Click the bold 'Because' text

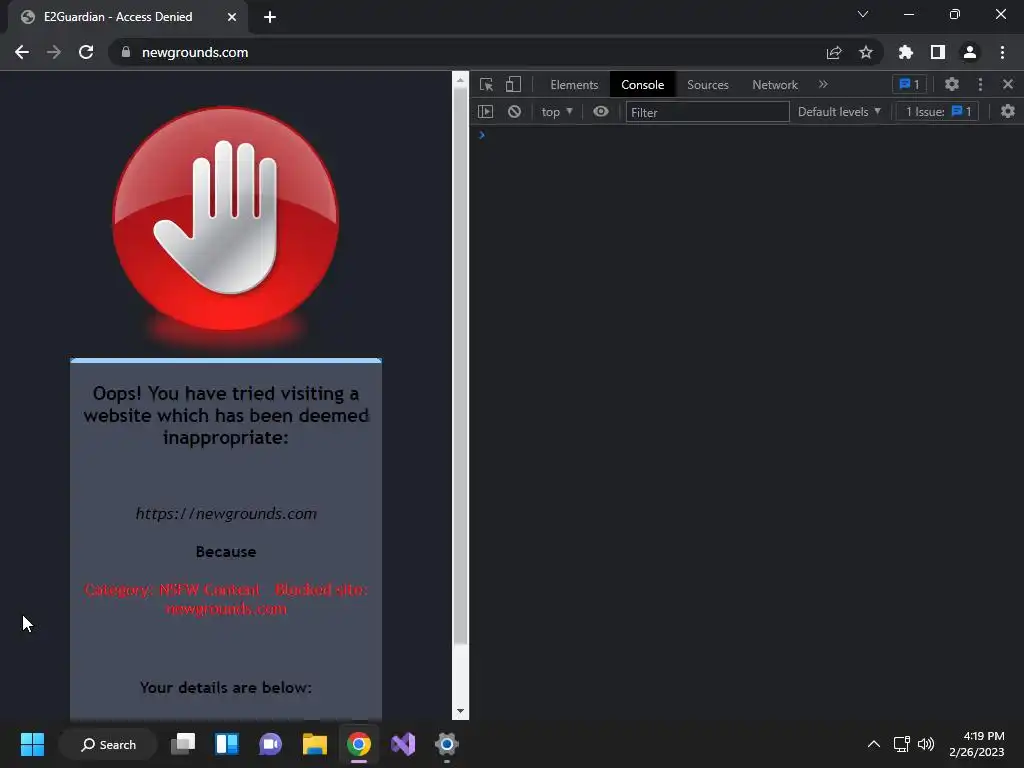(x=226, y=552)
